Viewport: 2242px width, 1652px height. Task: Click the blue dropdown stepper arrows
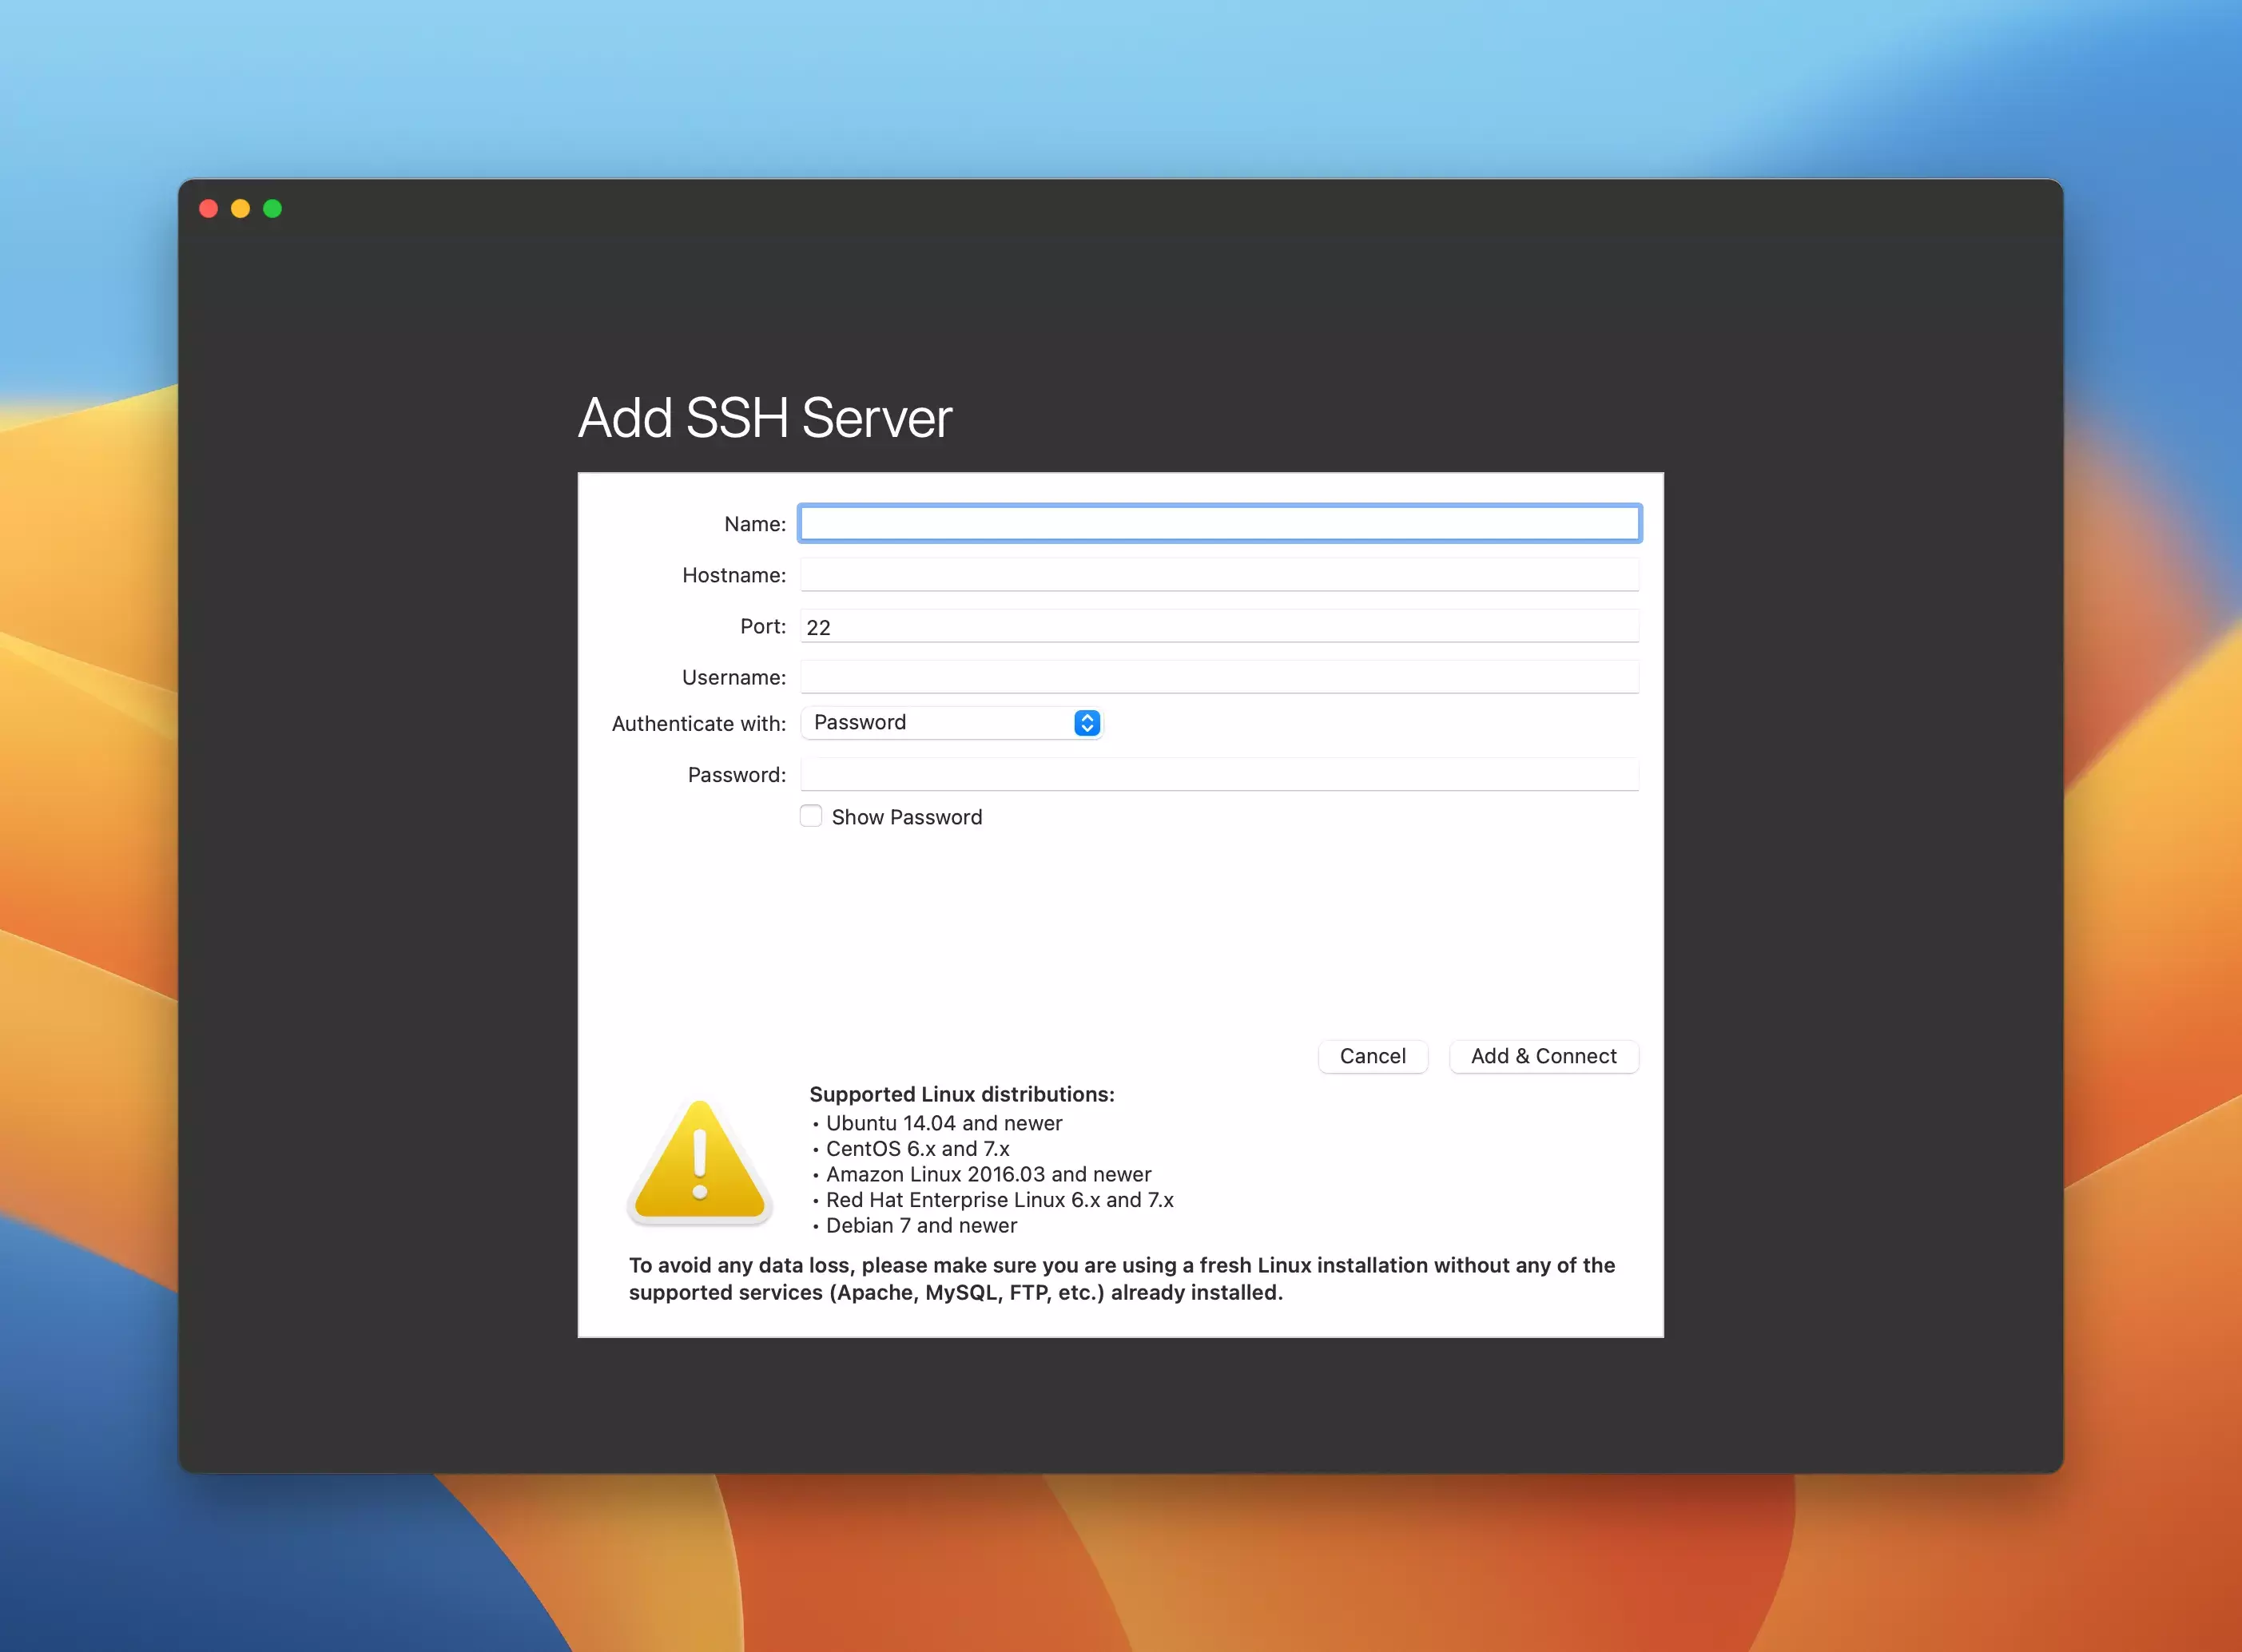pyautogui.click(x=1087, y=723)
